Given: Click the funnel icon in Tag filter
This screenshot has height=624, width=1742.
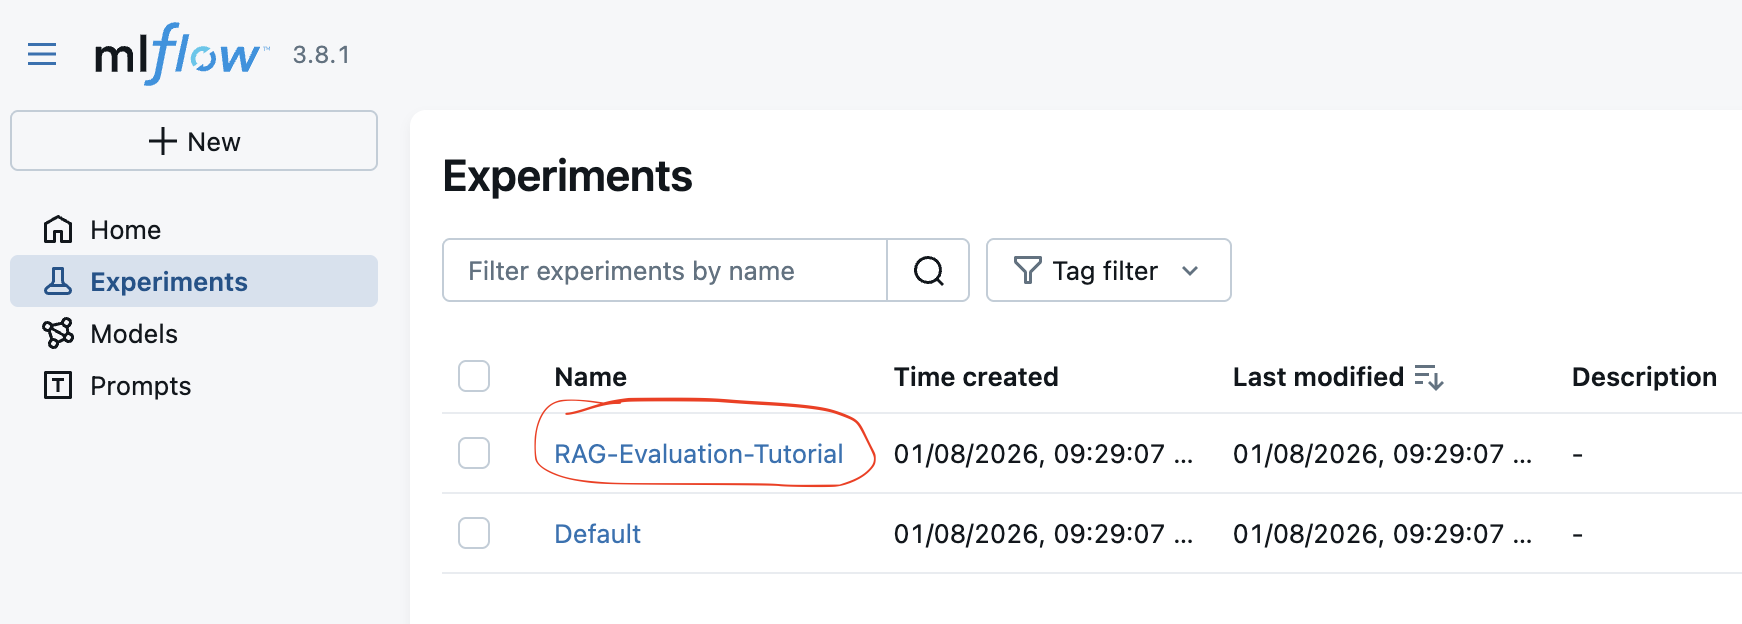Looking at the screenshot, I should 1027,271.
